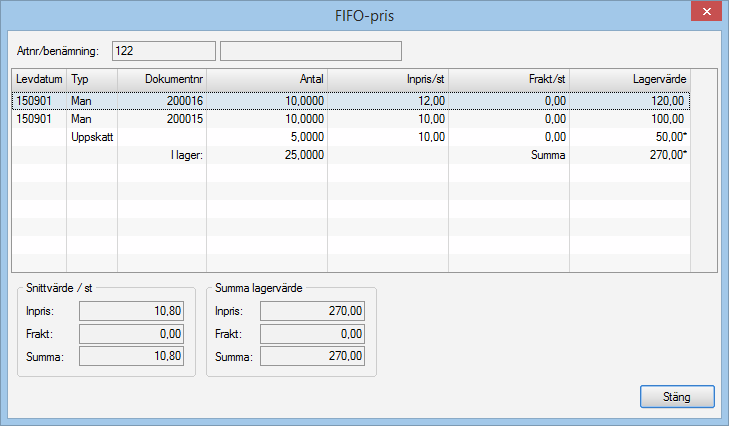Click the empty article name field

310,51
